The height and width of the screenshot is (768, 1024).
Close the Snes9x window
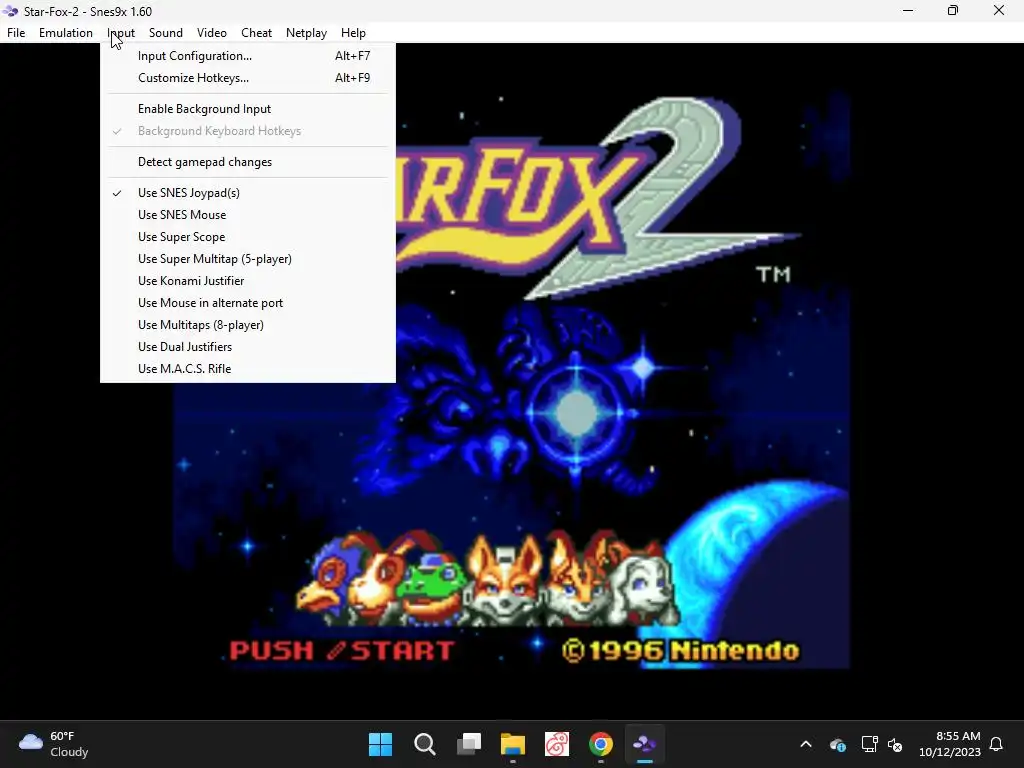tap(999, 10)
